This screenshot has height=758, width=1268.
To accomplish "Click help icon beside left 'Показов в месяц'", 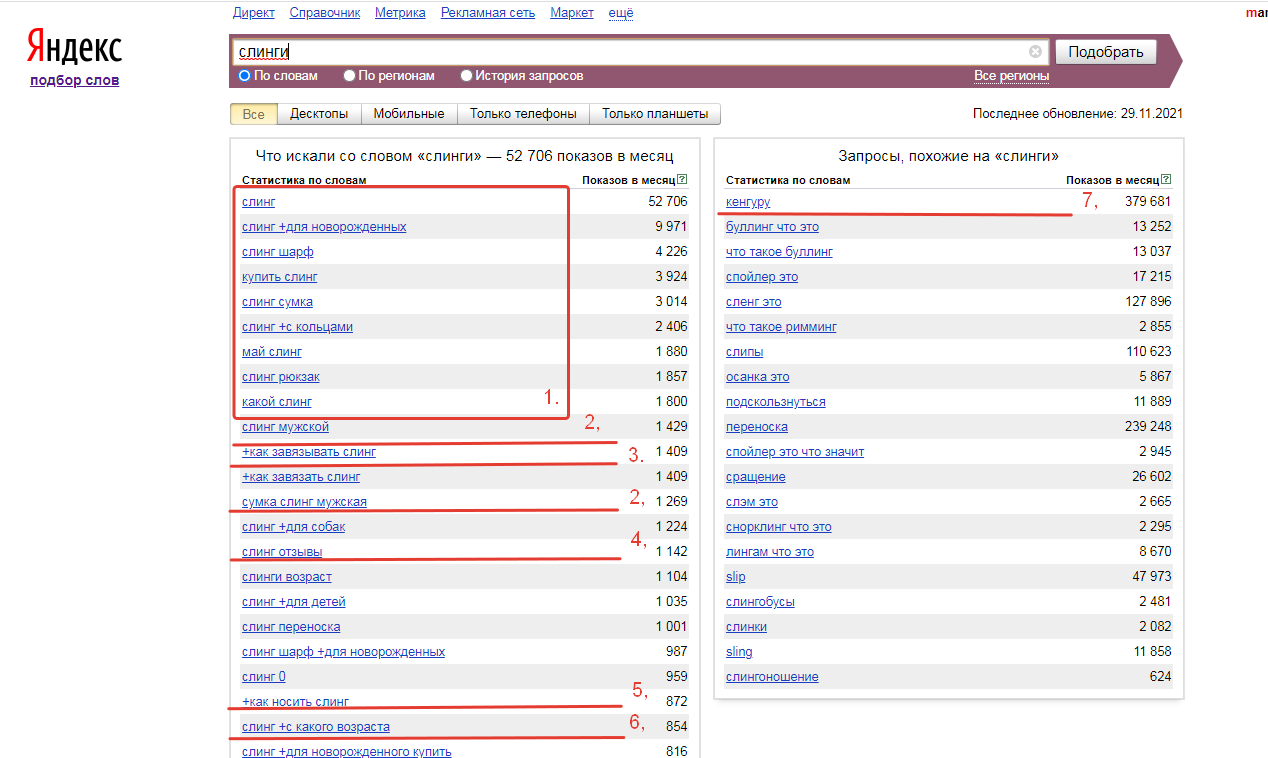I will 682,180.
